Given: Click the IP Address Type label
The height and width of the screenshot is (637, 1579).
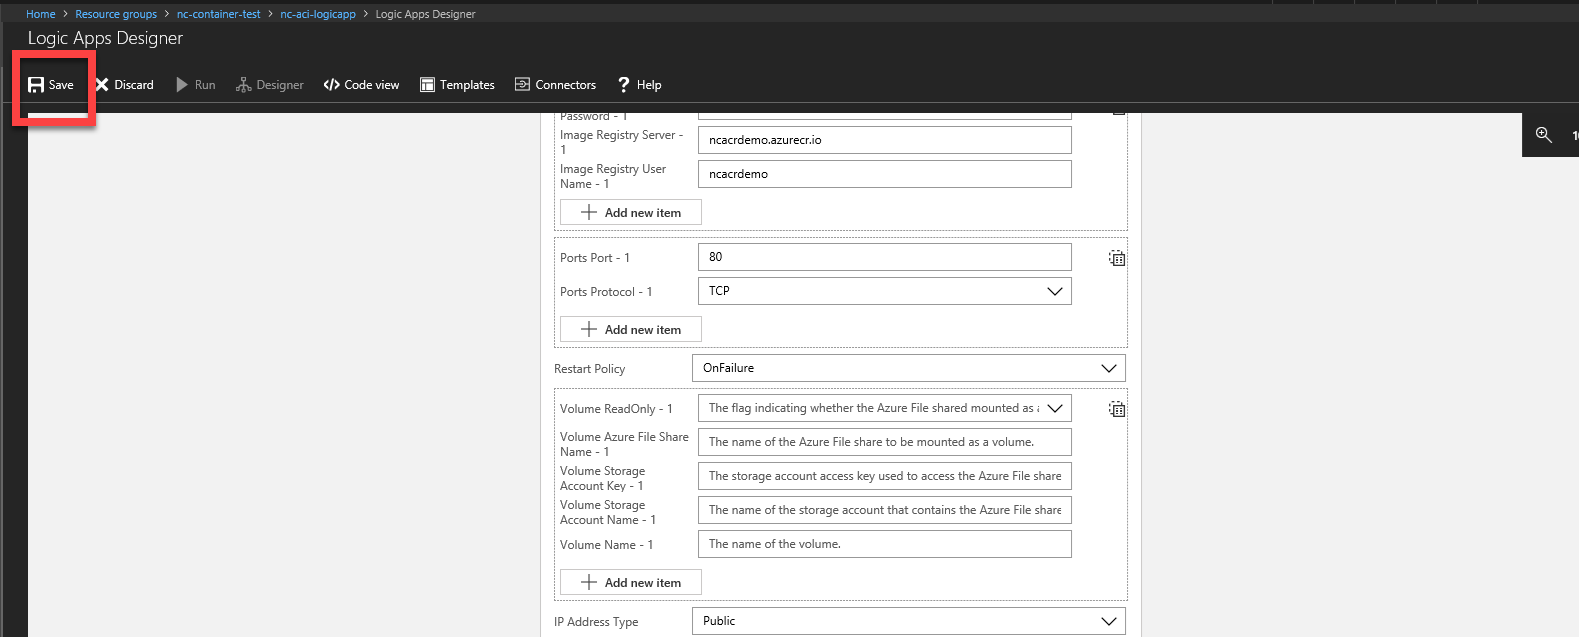Looking at the screenshot, I should click(x=596, y=622).
